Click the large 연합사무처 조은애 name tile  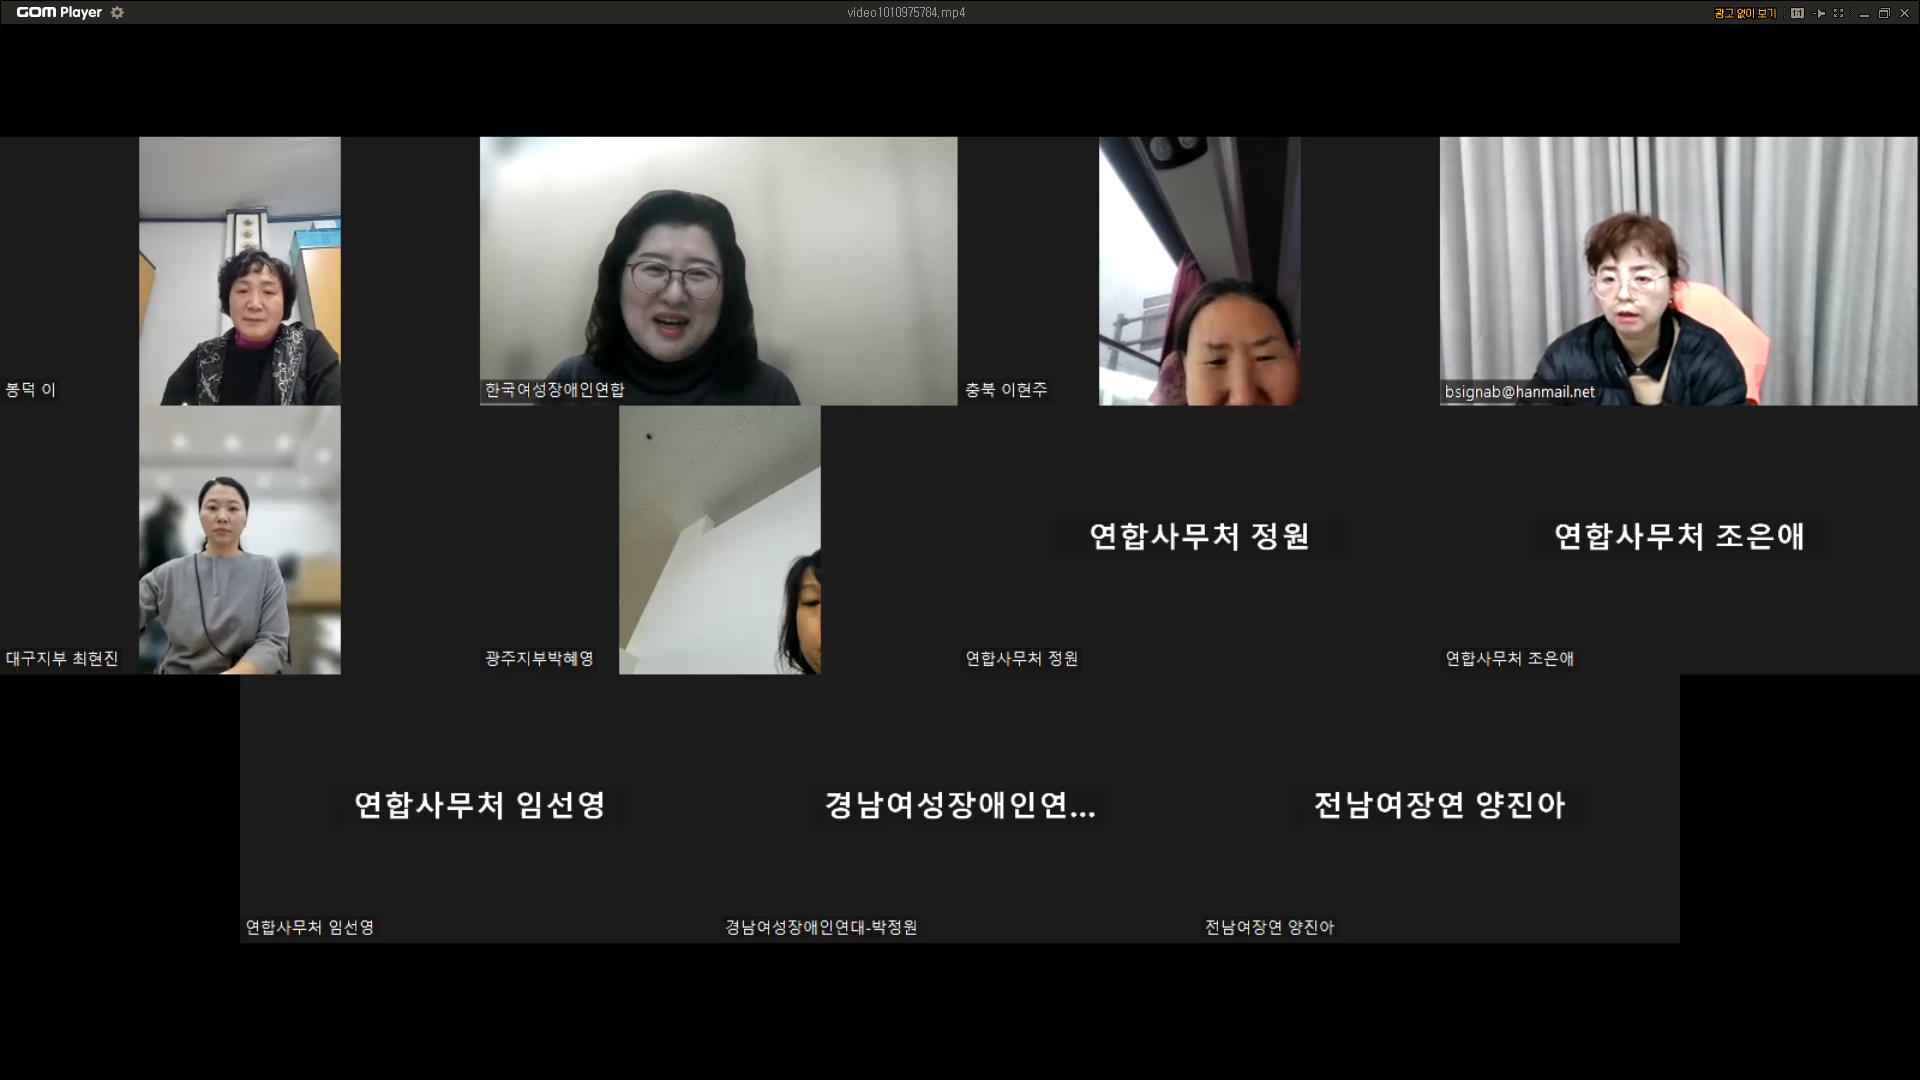coord(1680,536)
